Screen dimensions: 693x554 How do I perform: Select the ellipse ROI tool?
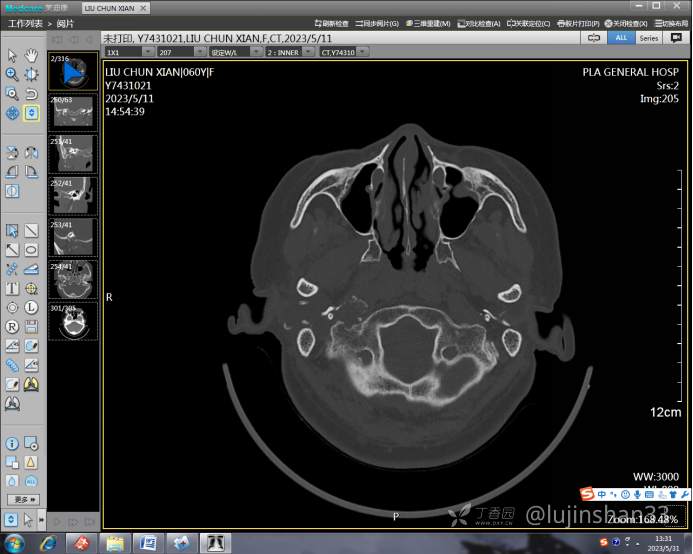(31, 250)
